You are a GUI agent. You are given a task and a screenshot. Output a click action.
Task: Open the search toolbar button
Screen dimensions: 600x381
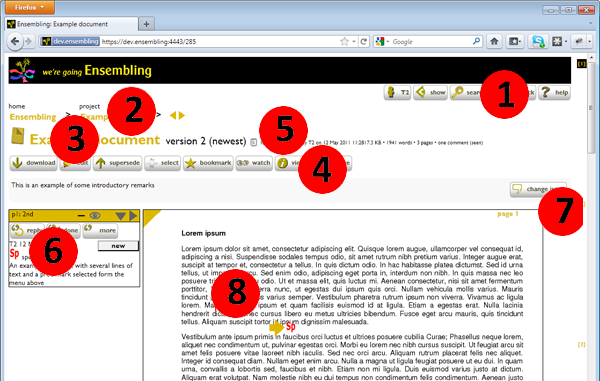point(465,93)
